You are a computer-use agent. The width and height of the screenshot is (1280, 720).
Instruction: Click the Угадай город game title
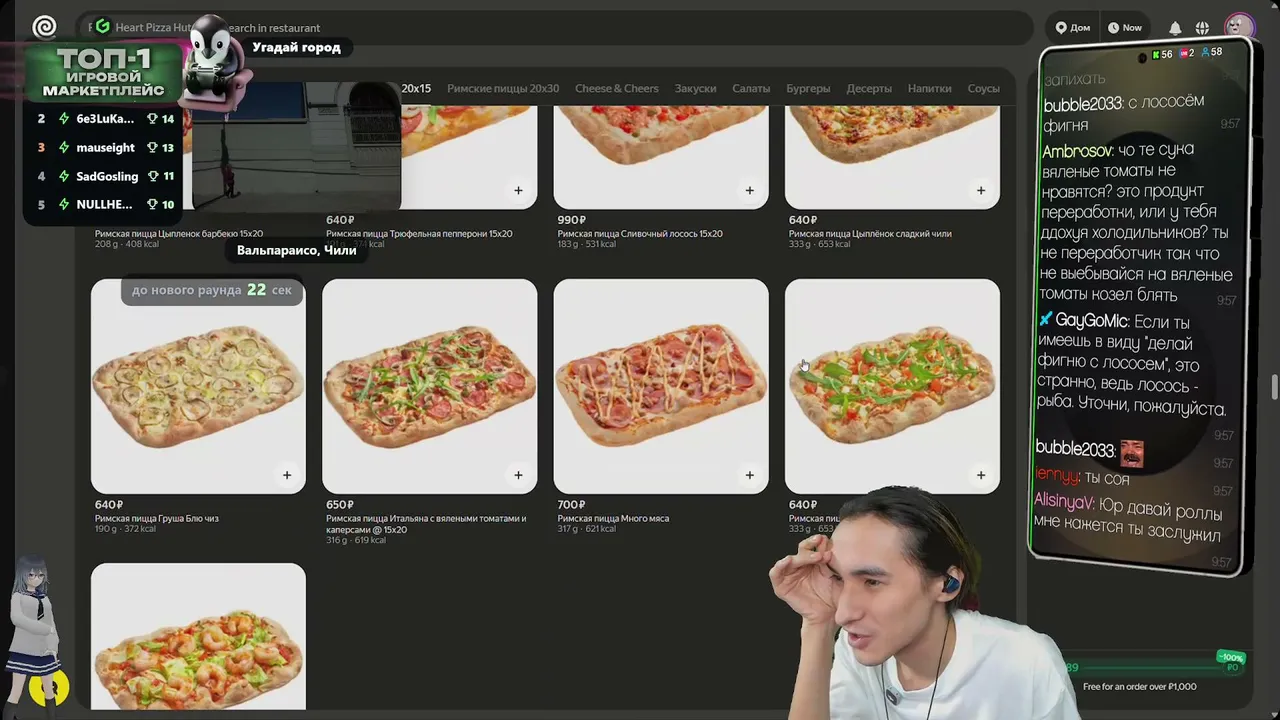click(296, 47)
